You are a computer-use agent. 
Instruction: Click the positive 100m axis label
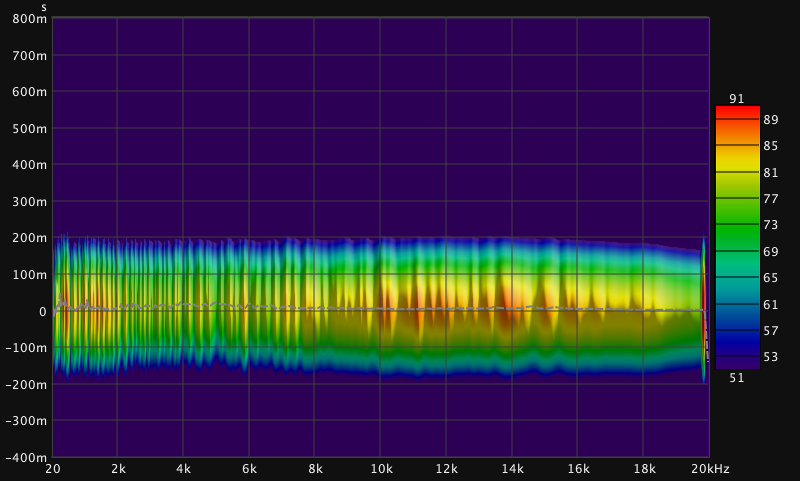pyautogui.click(x=29, y=274)
